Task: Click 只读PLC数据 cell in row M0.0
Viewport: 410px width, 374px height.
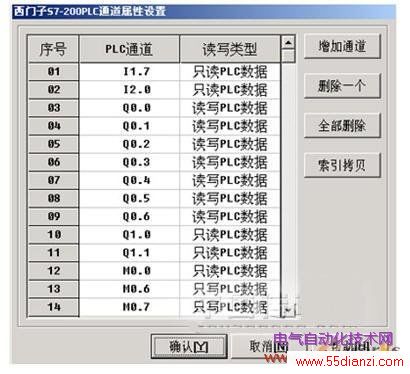Action: coord(230,271)
